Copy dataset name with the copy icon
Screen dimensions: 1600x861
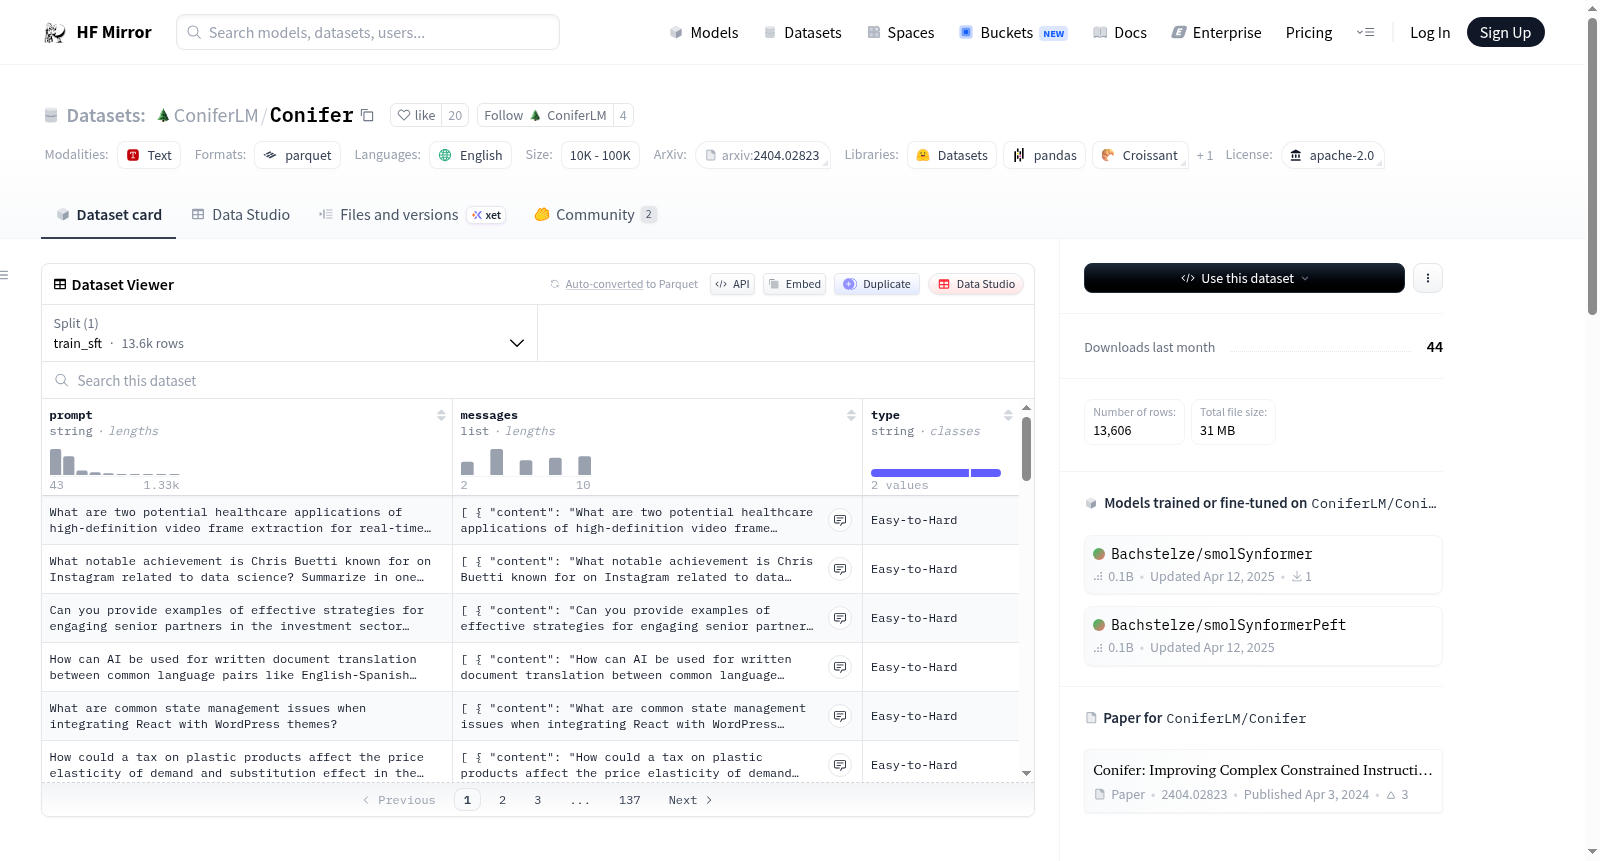[x=367, y=116]
